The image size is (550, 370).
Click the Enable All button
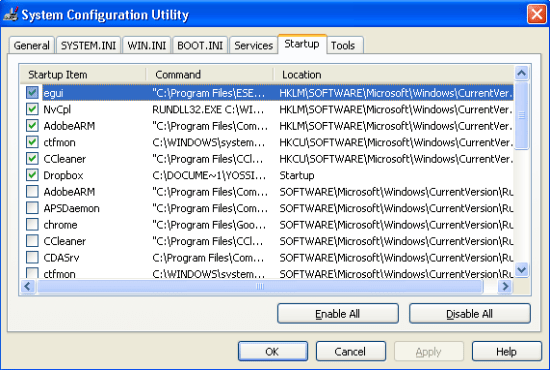coord(338,314)
